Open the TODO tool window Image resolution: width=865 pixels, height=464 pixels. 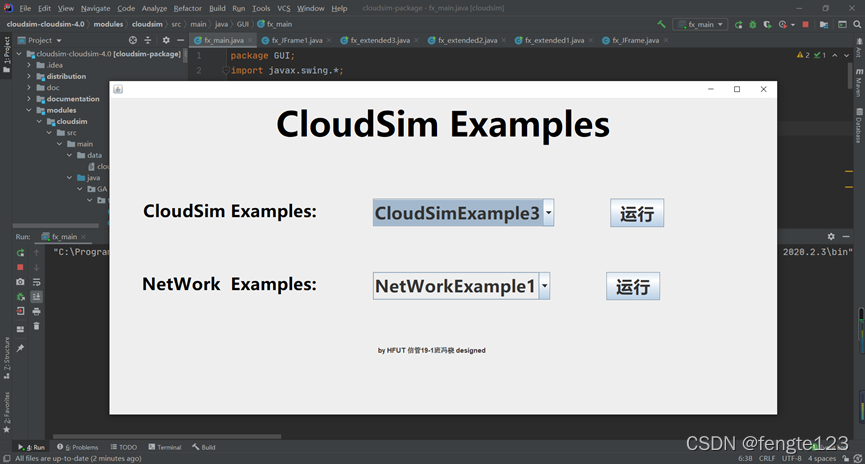[x=124, y=447]
